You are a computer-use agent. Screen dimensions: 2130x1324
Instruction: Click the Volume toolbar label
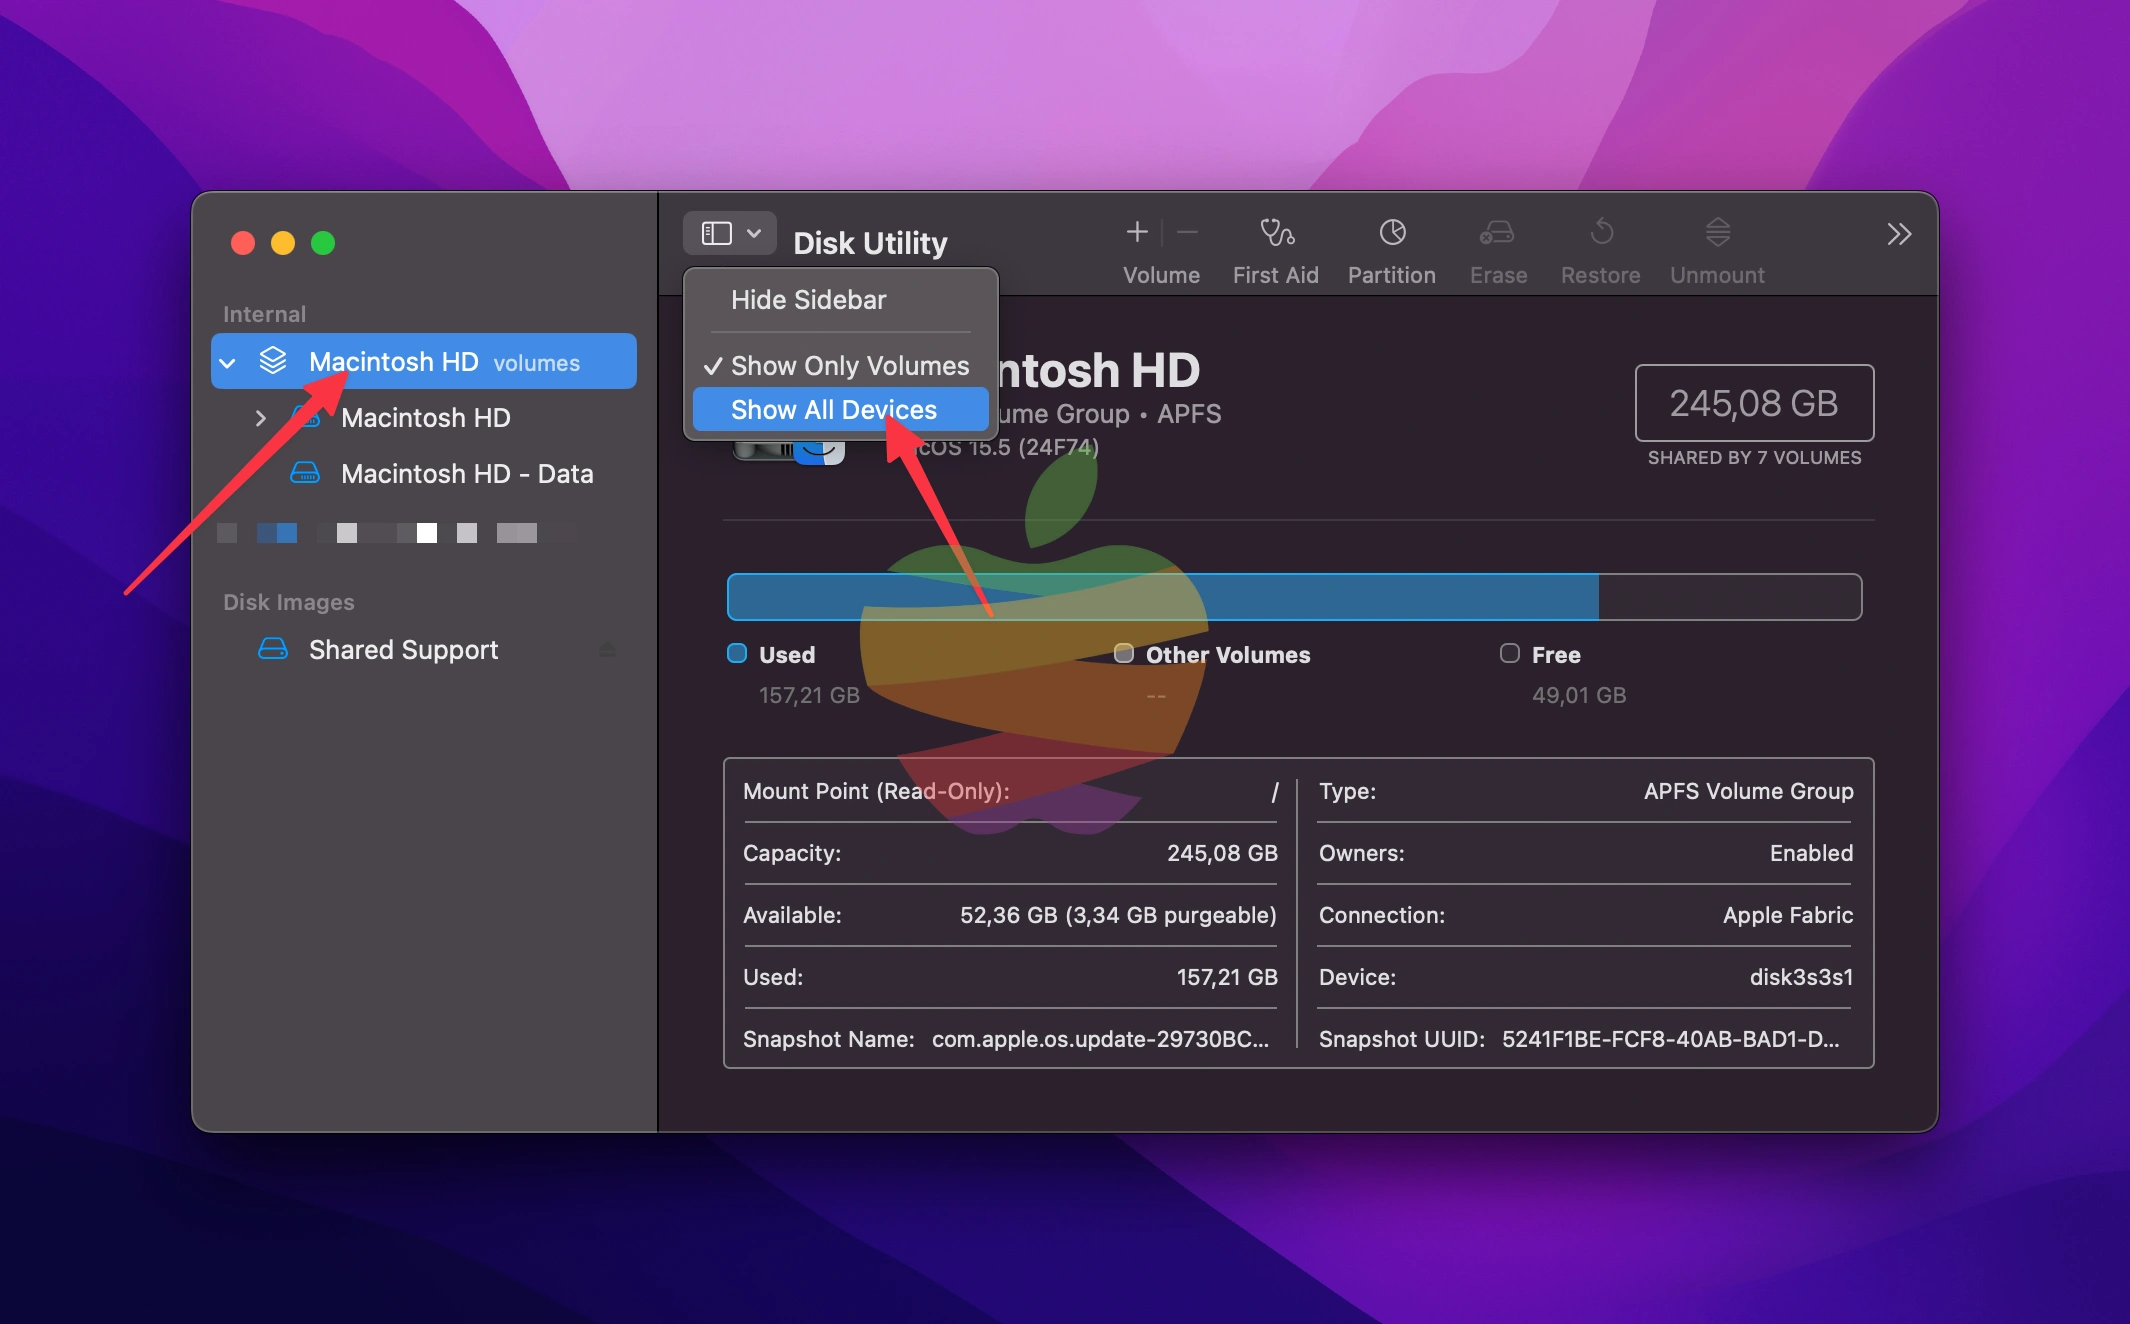pyautogui.click(x=1161, y=276)
